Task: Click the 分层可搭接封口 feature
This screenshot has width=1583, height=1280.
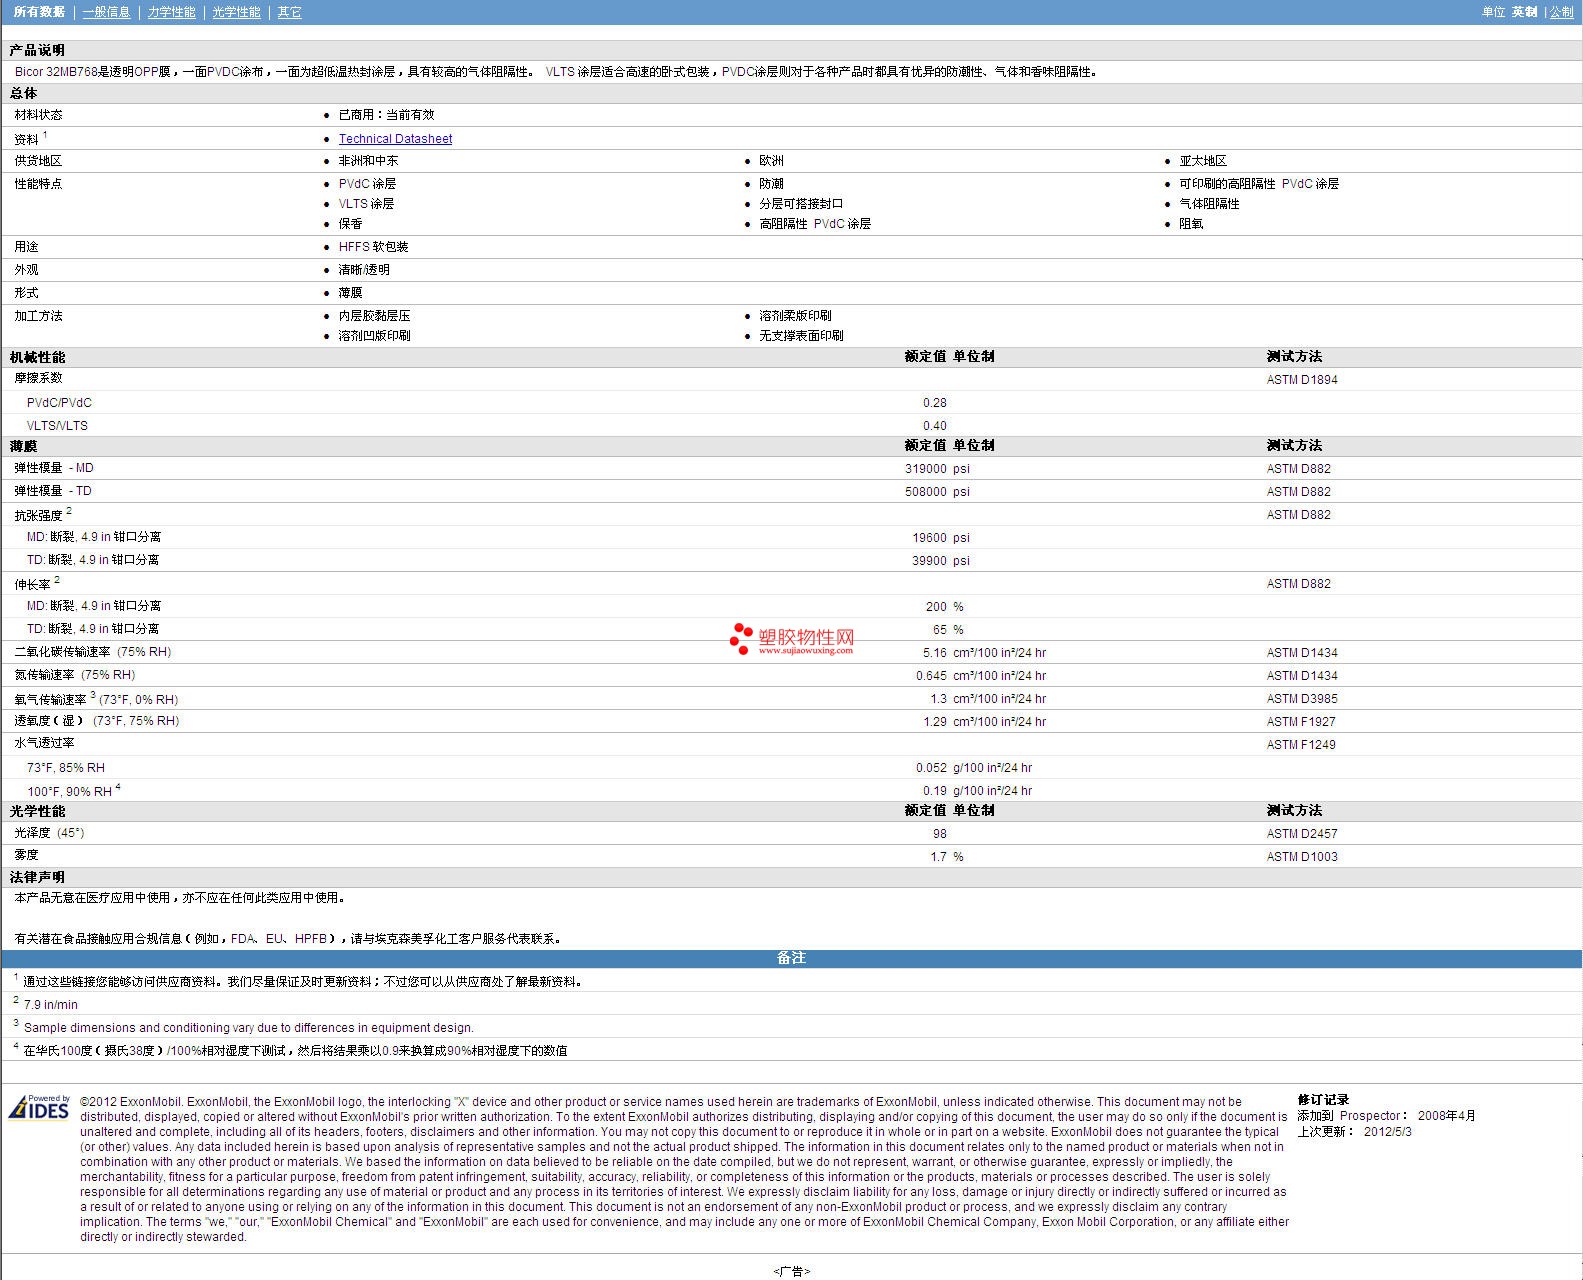Action: pos(801,204)
